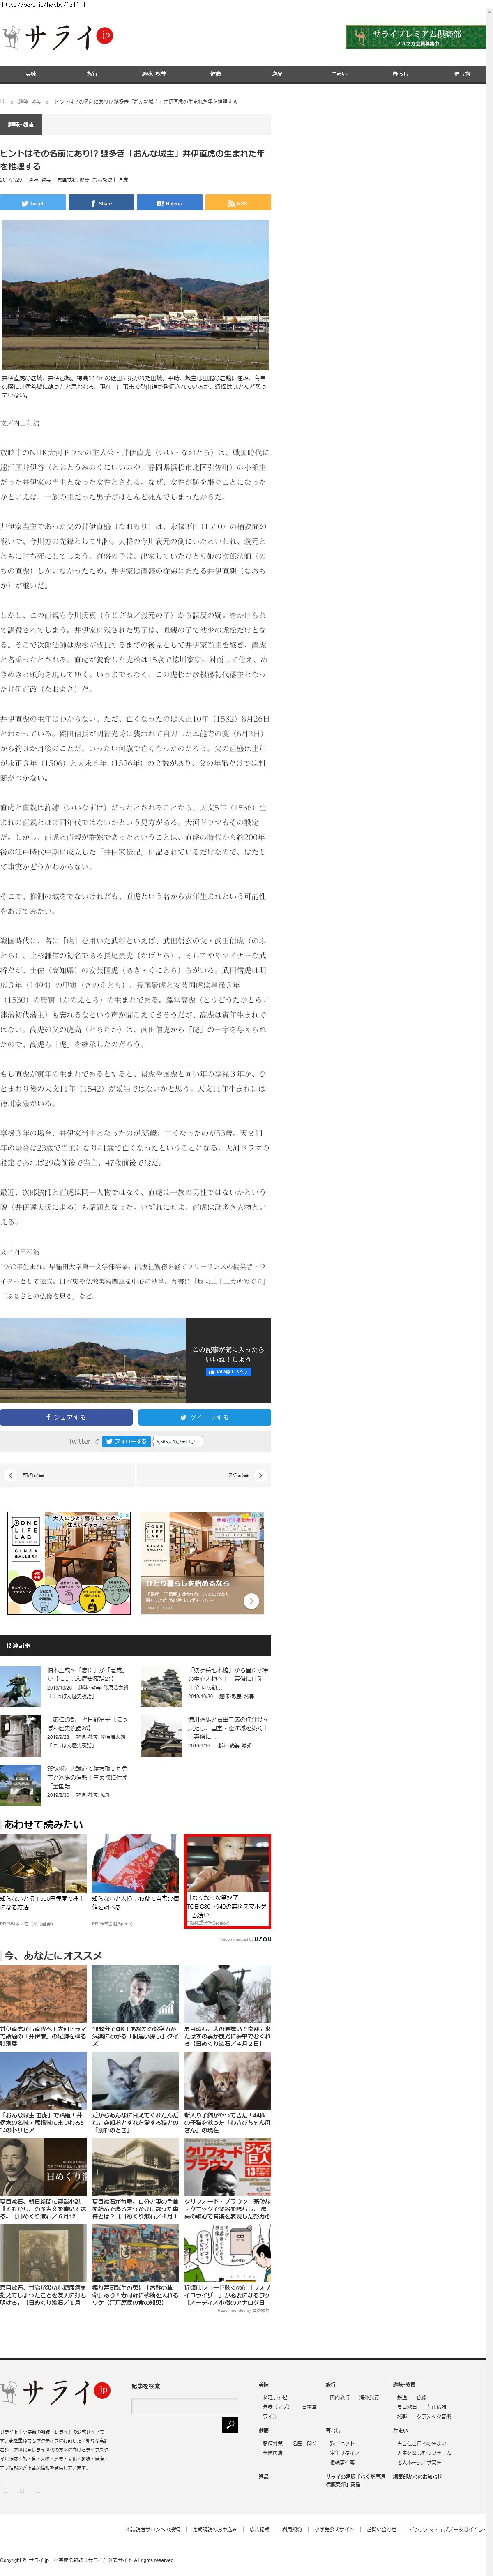Like the article with the blue いいね! button
Image resolution: width=493 pixels, height=2576 pixels.
pos(228,1372)
